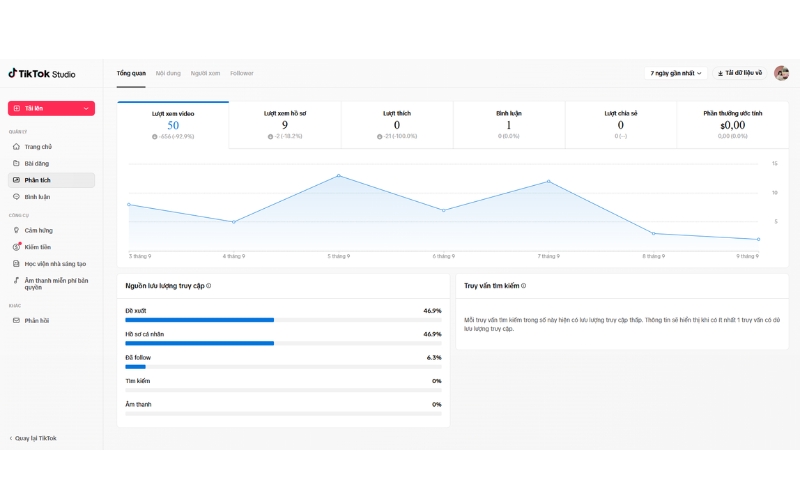Click the 6.3% value in the Đã follow row
Image resolution: width=800 pixels, height=500 pixels.
434,358
